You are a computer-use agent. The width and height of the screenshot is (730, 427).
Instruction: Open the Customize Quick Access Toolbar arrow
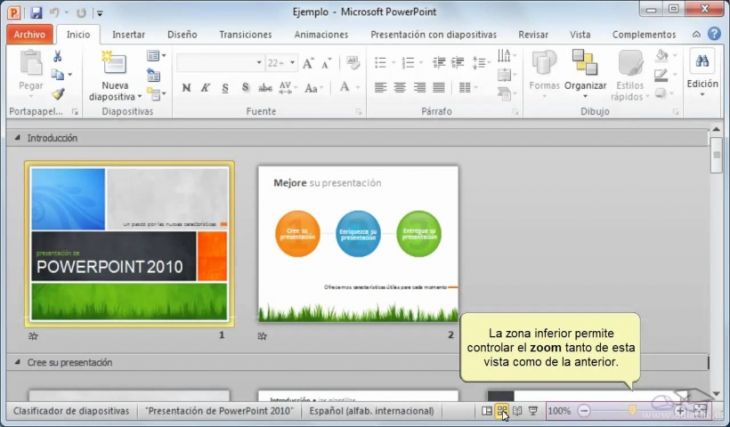tap(100, 13)
